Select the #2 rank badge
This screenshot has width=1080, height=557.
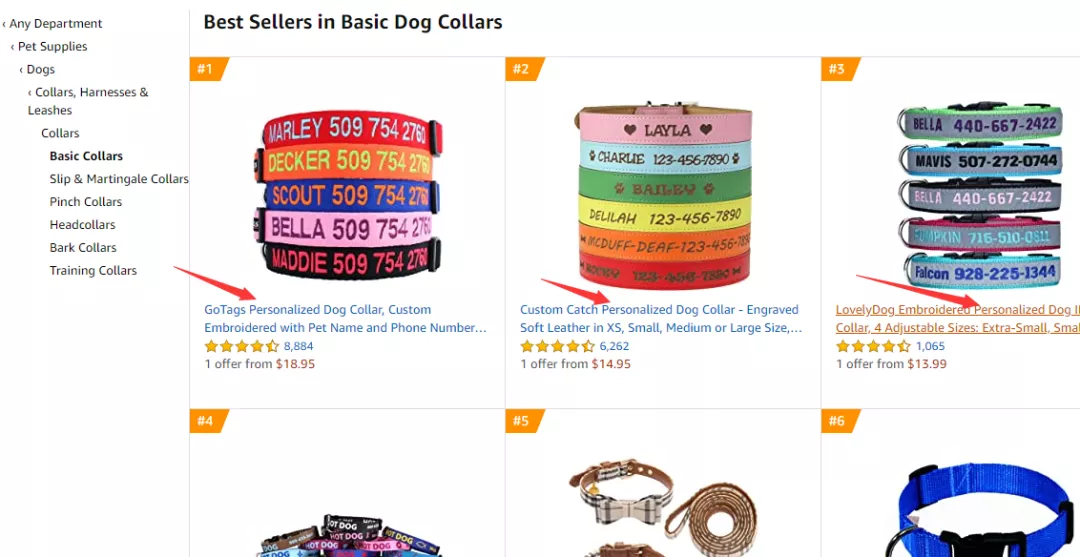coord(522,69)
